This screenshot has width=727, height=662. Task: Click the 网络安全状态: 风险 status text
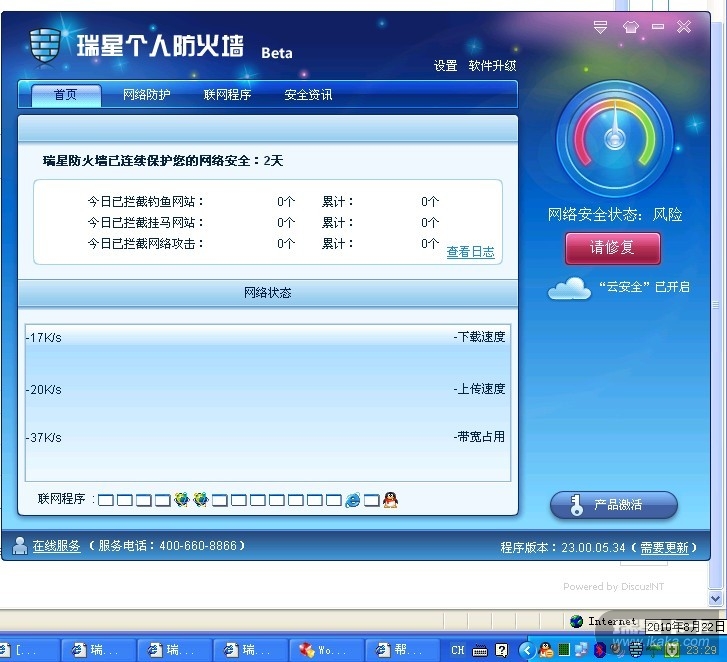pos(615,215)
